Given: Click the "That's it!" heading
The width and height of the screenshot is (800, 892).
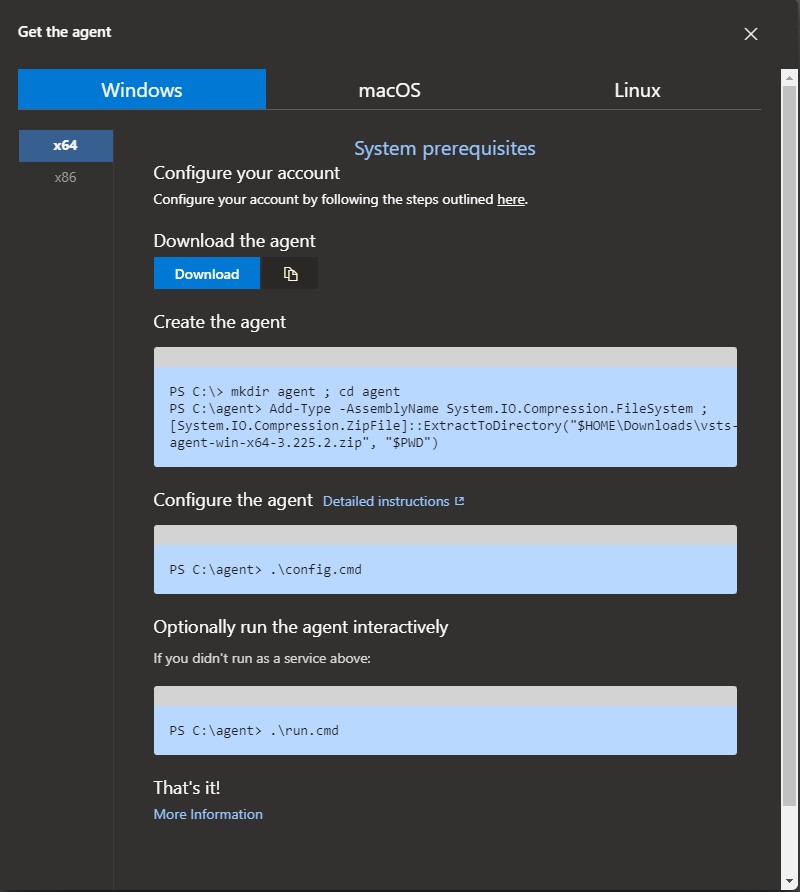Looking at the screenshot, I should click(187, 788).
